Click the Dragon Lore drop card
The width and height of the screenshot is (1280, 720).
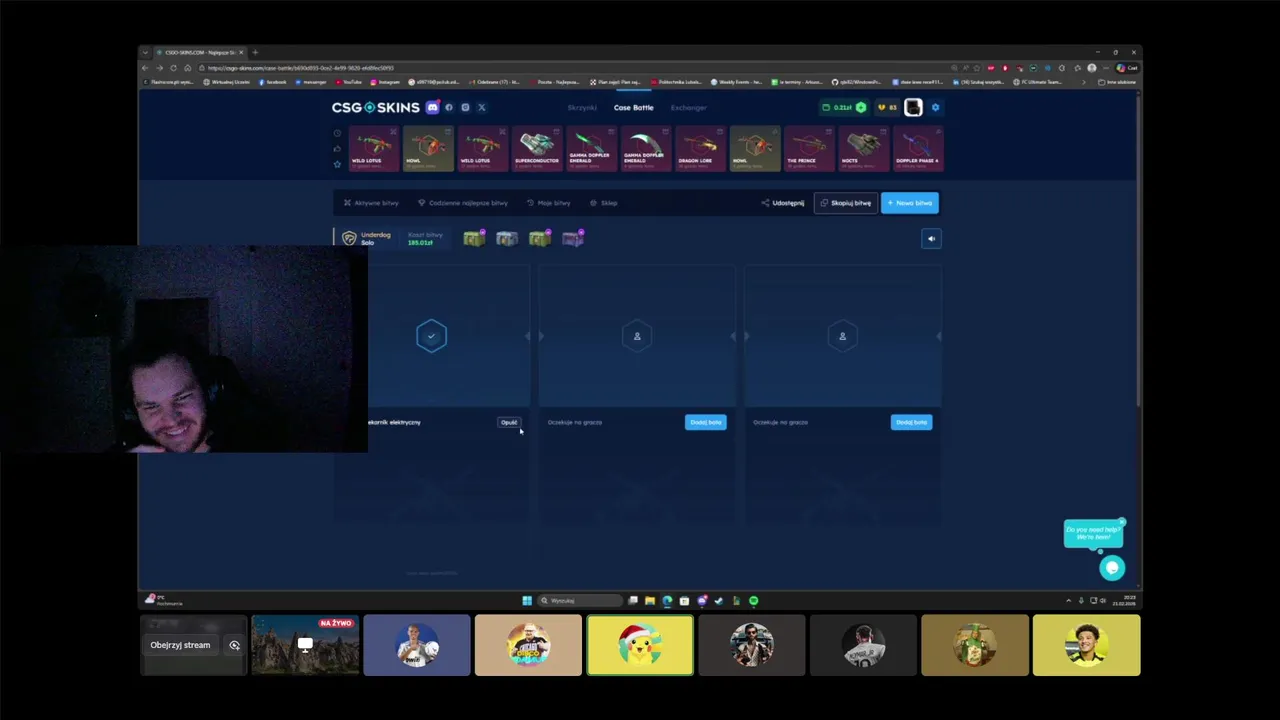point(700,149)
